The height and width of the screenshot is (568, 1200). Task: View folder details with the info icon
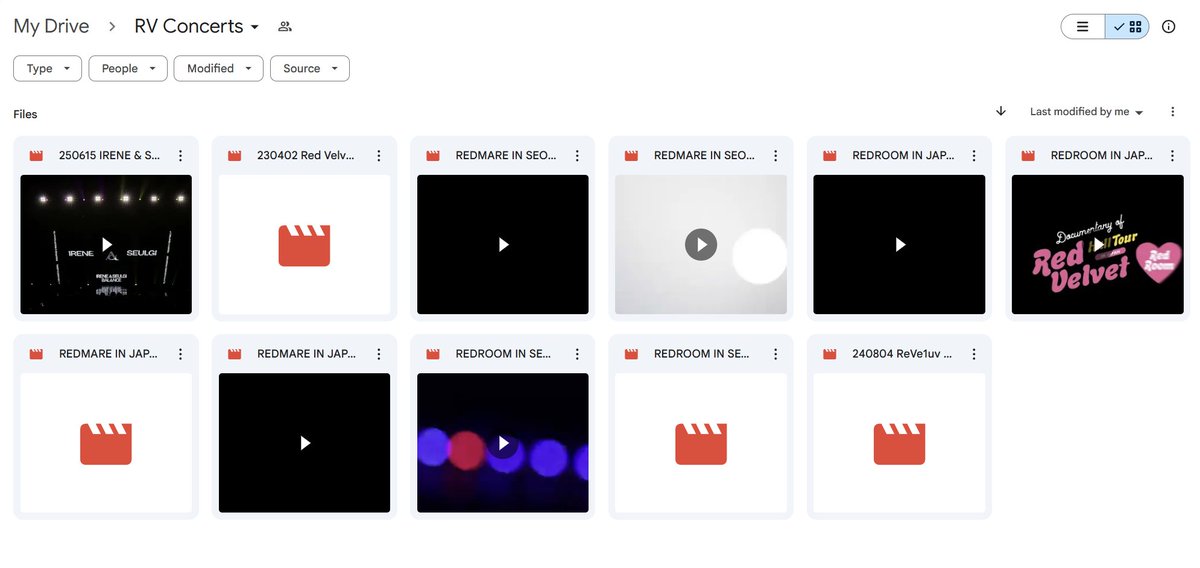click(1169, 27)
